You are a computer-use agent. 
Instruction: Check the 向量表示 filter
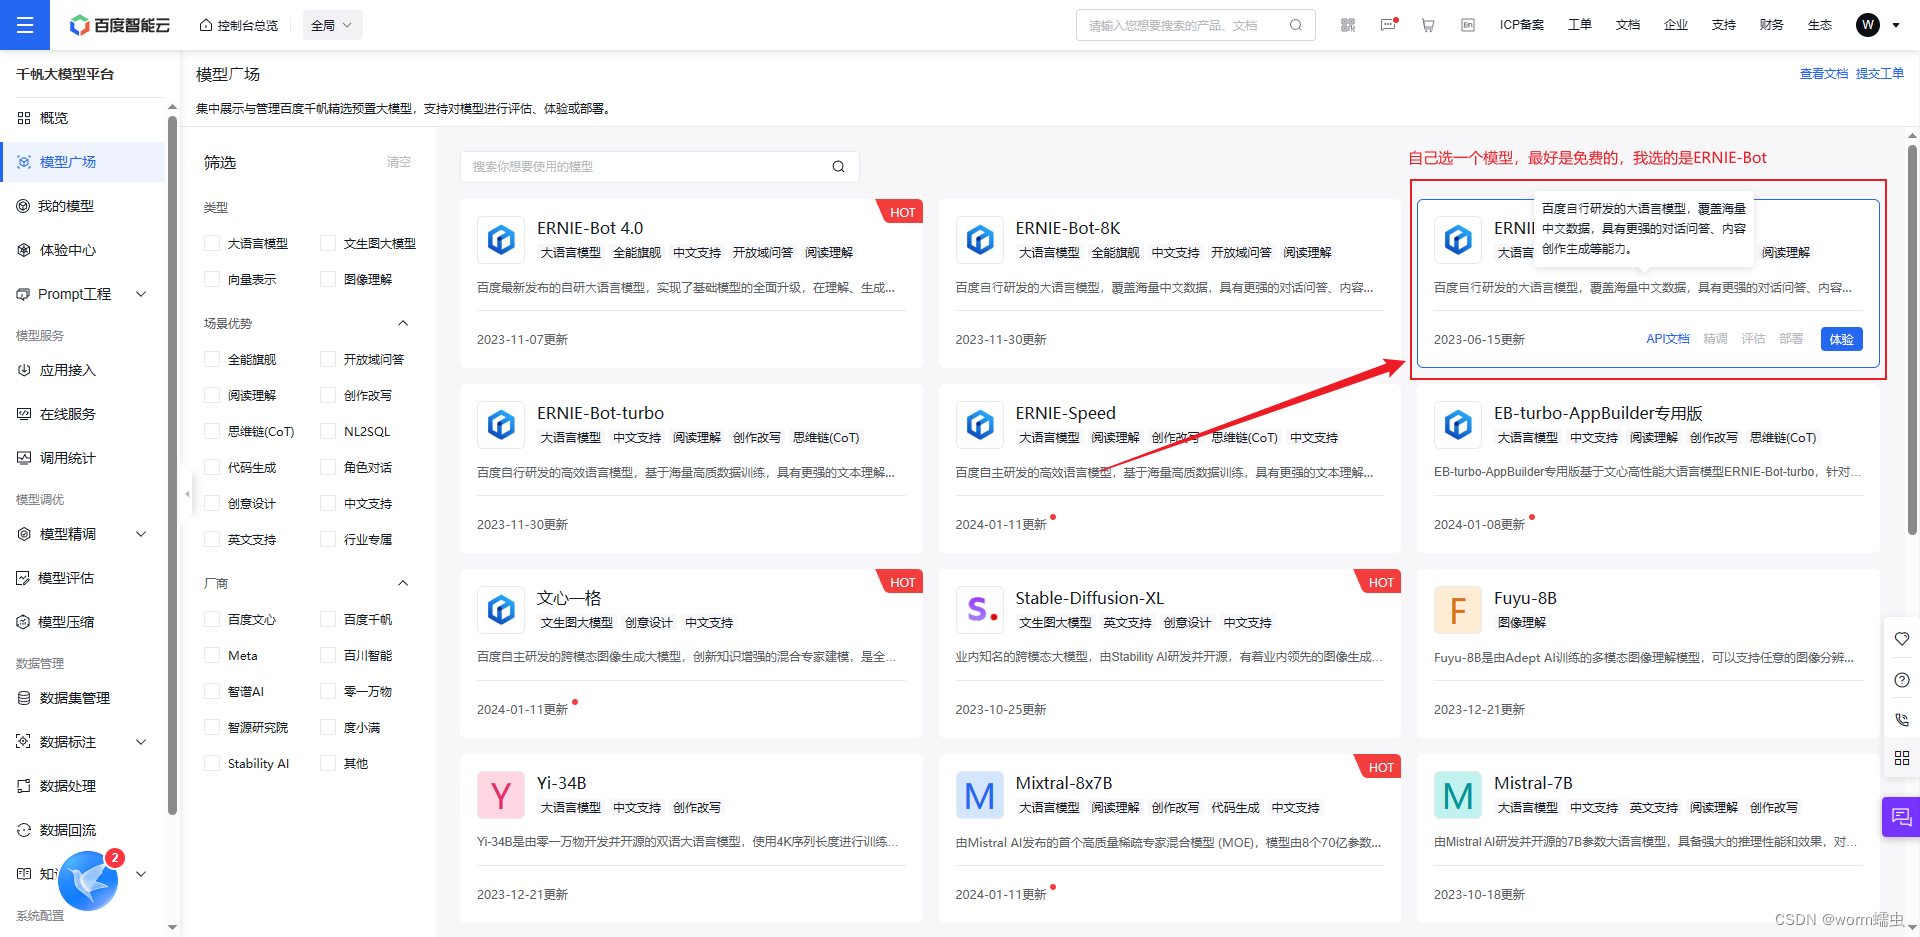212,279
